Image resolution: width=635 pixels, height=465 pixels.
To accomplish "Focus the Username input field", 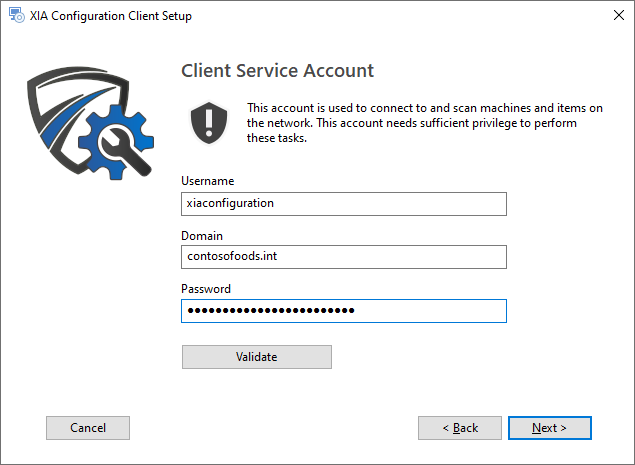I will [x=344, y=204].
